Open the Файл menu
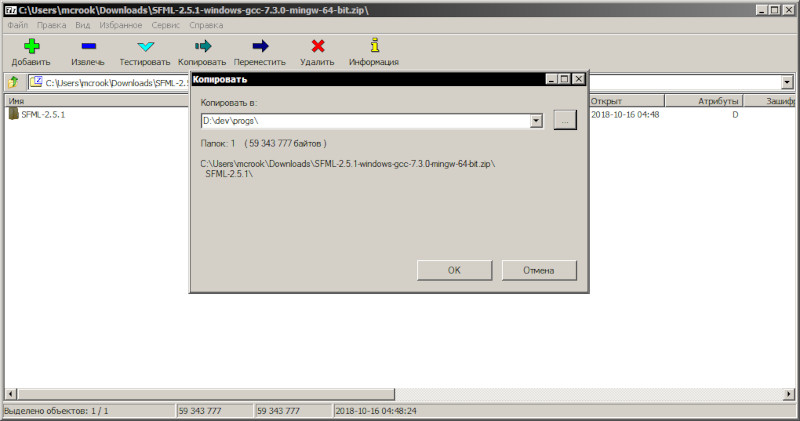Viewport: 800px width, 421px height. pyautogui.click(x=18, y=25)
